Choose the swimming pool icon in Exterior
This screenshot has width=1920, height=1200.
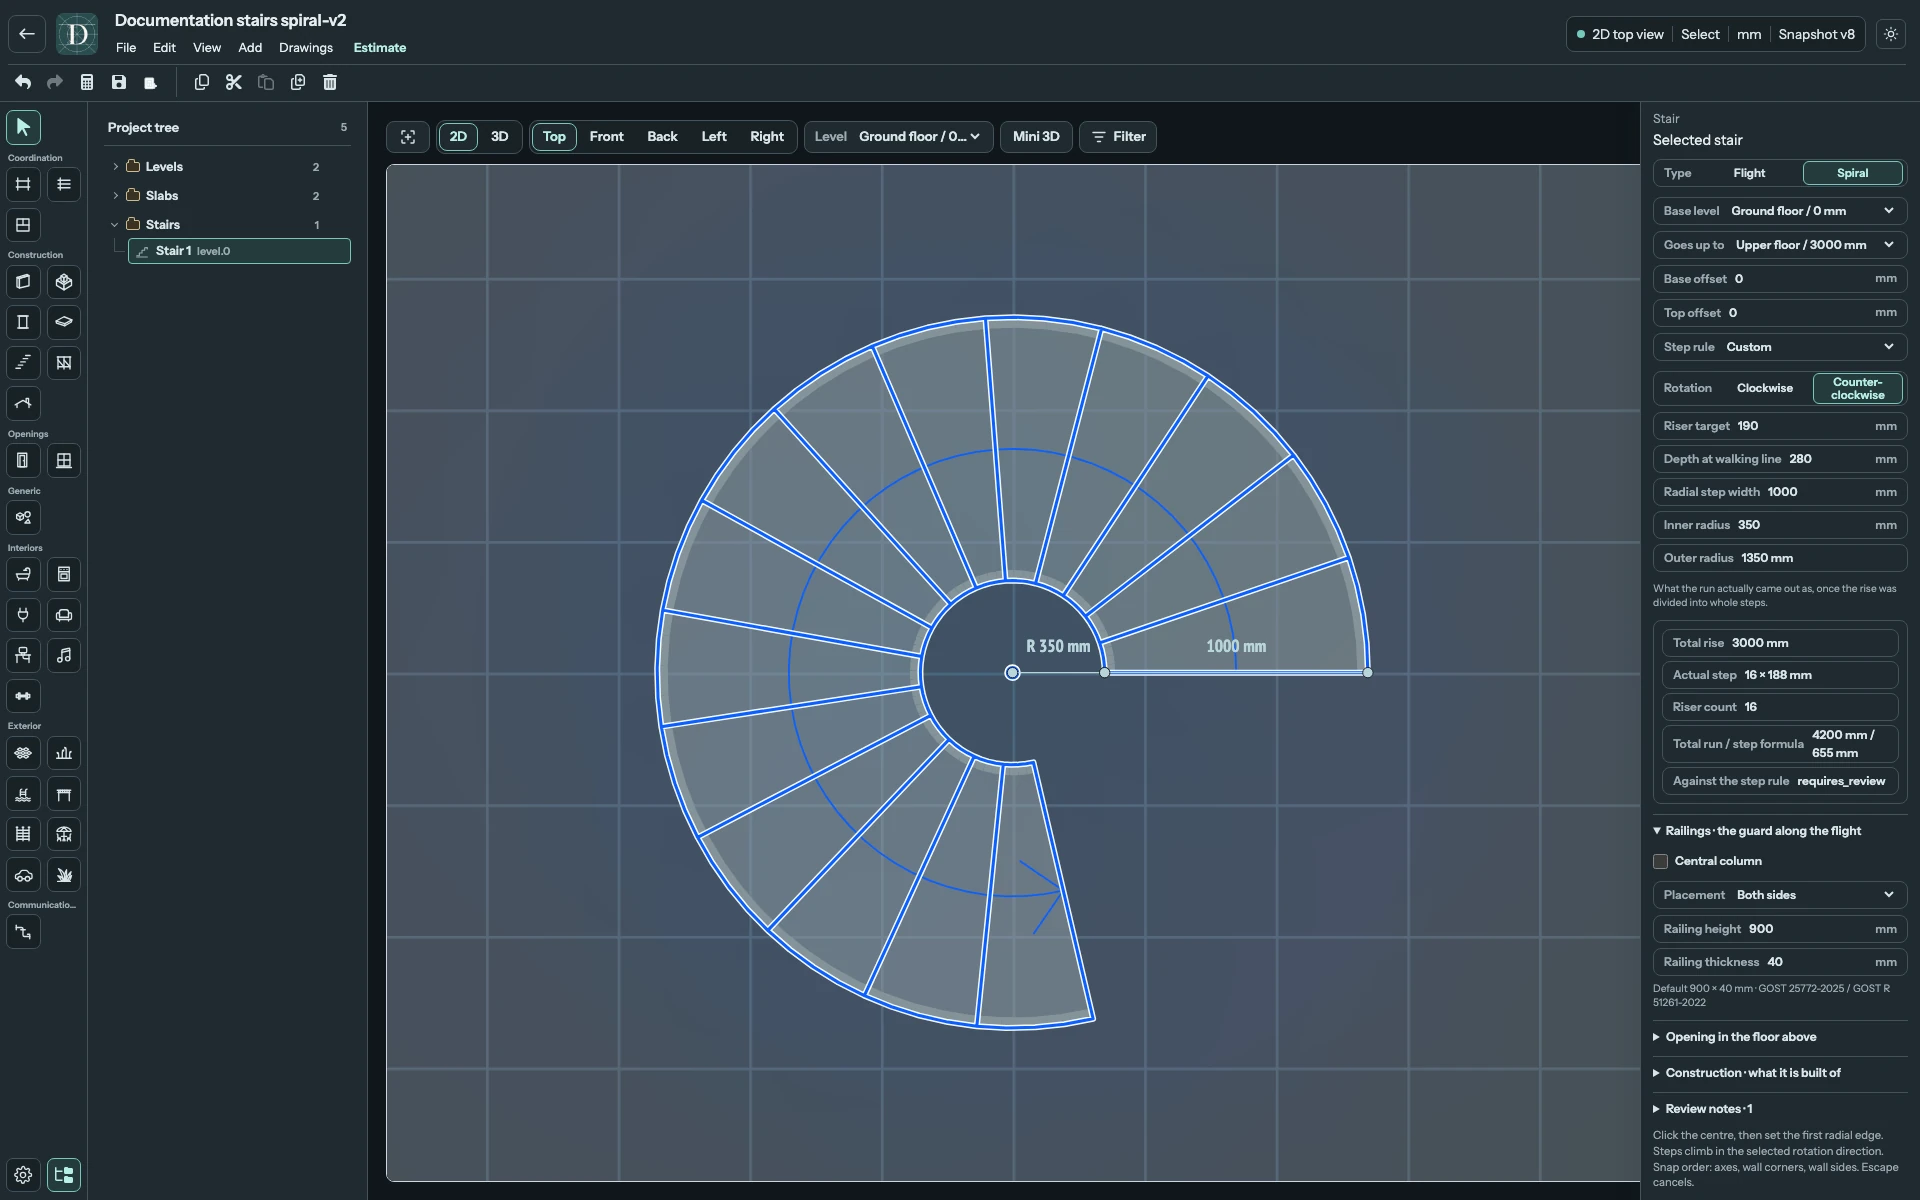click(x=23, y=794)
